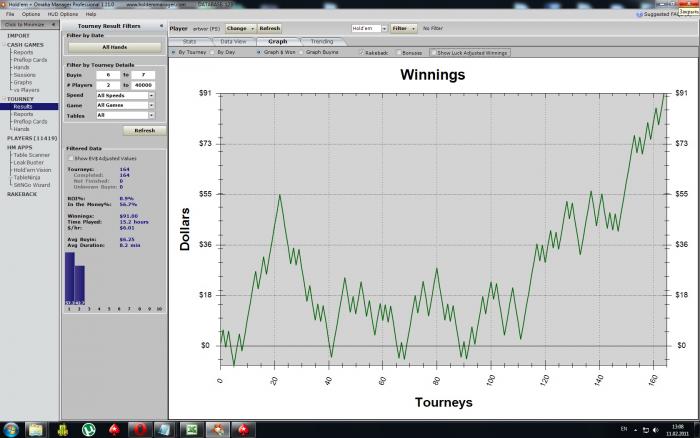This screenshot has height=438, width=700.
Task: Open the Options menu
Action: (x=31, y=14)
